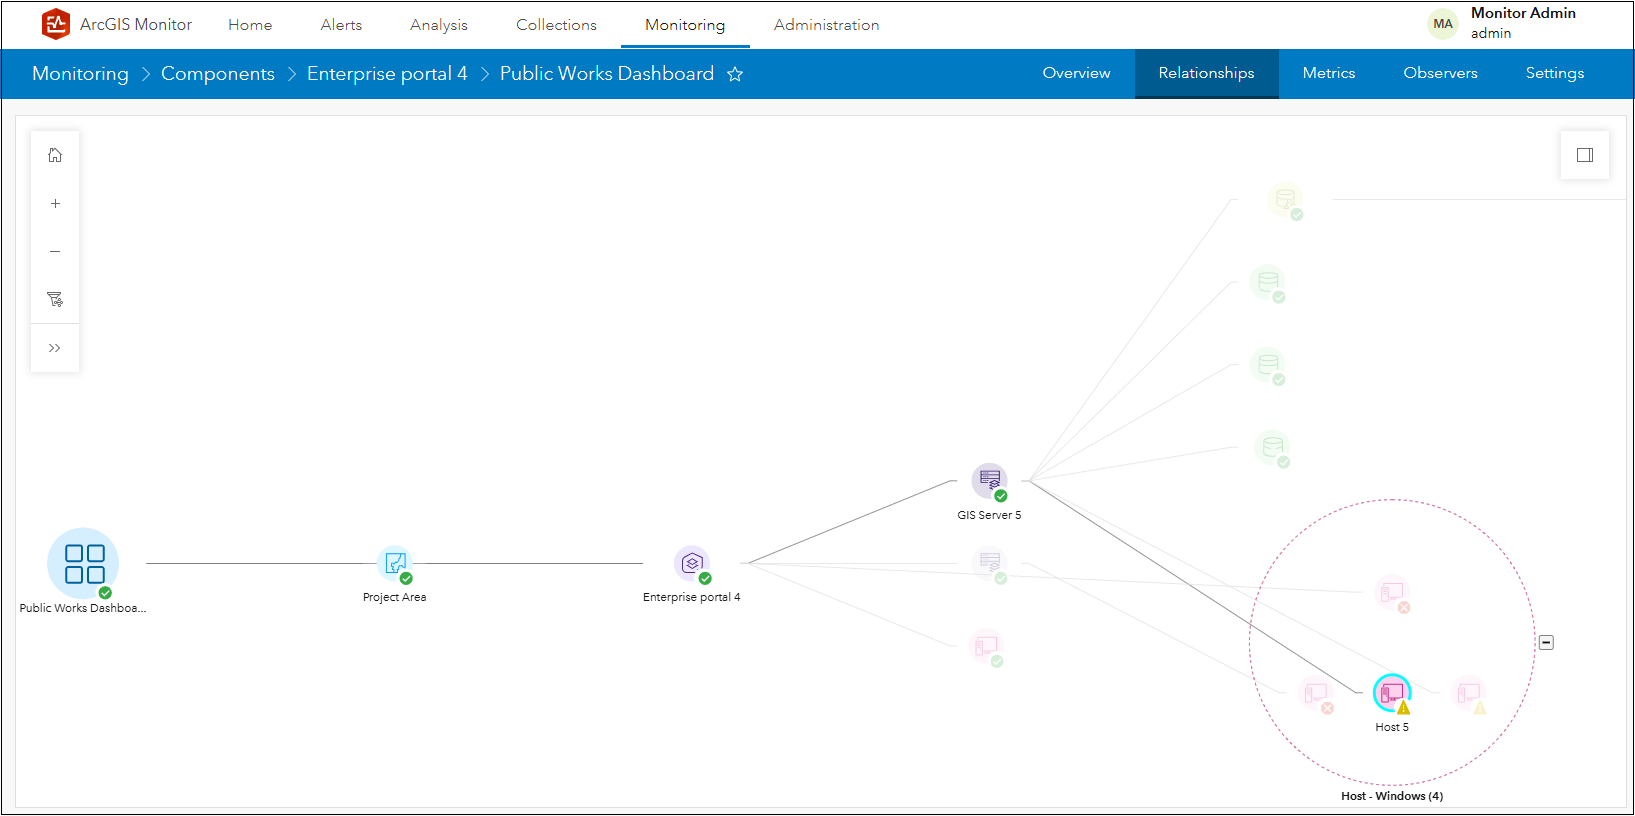Screen dimensions: 1635x816
Task: Switch to the Metrics tab
Action: [x=1329, y=73]
